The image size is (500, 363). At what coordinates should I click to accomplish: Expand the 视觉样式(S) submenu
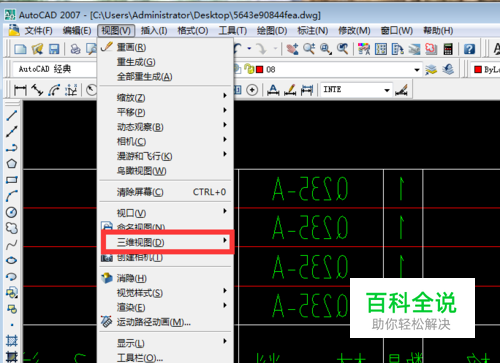click(x=166, y=293)
